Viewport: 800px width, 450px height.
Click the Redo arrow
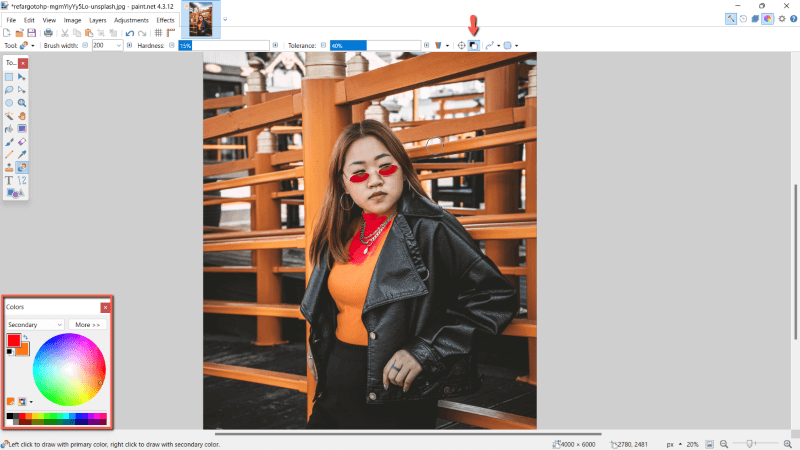pos(142,33)
